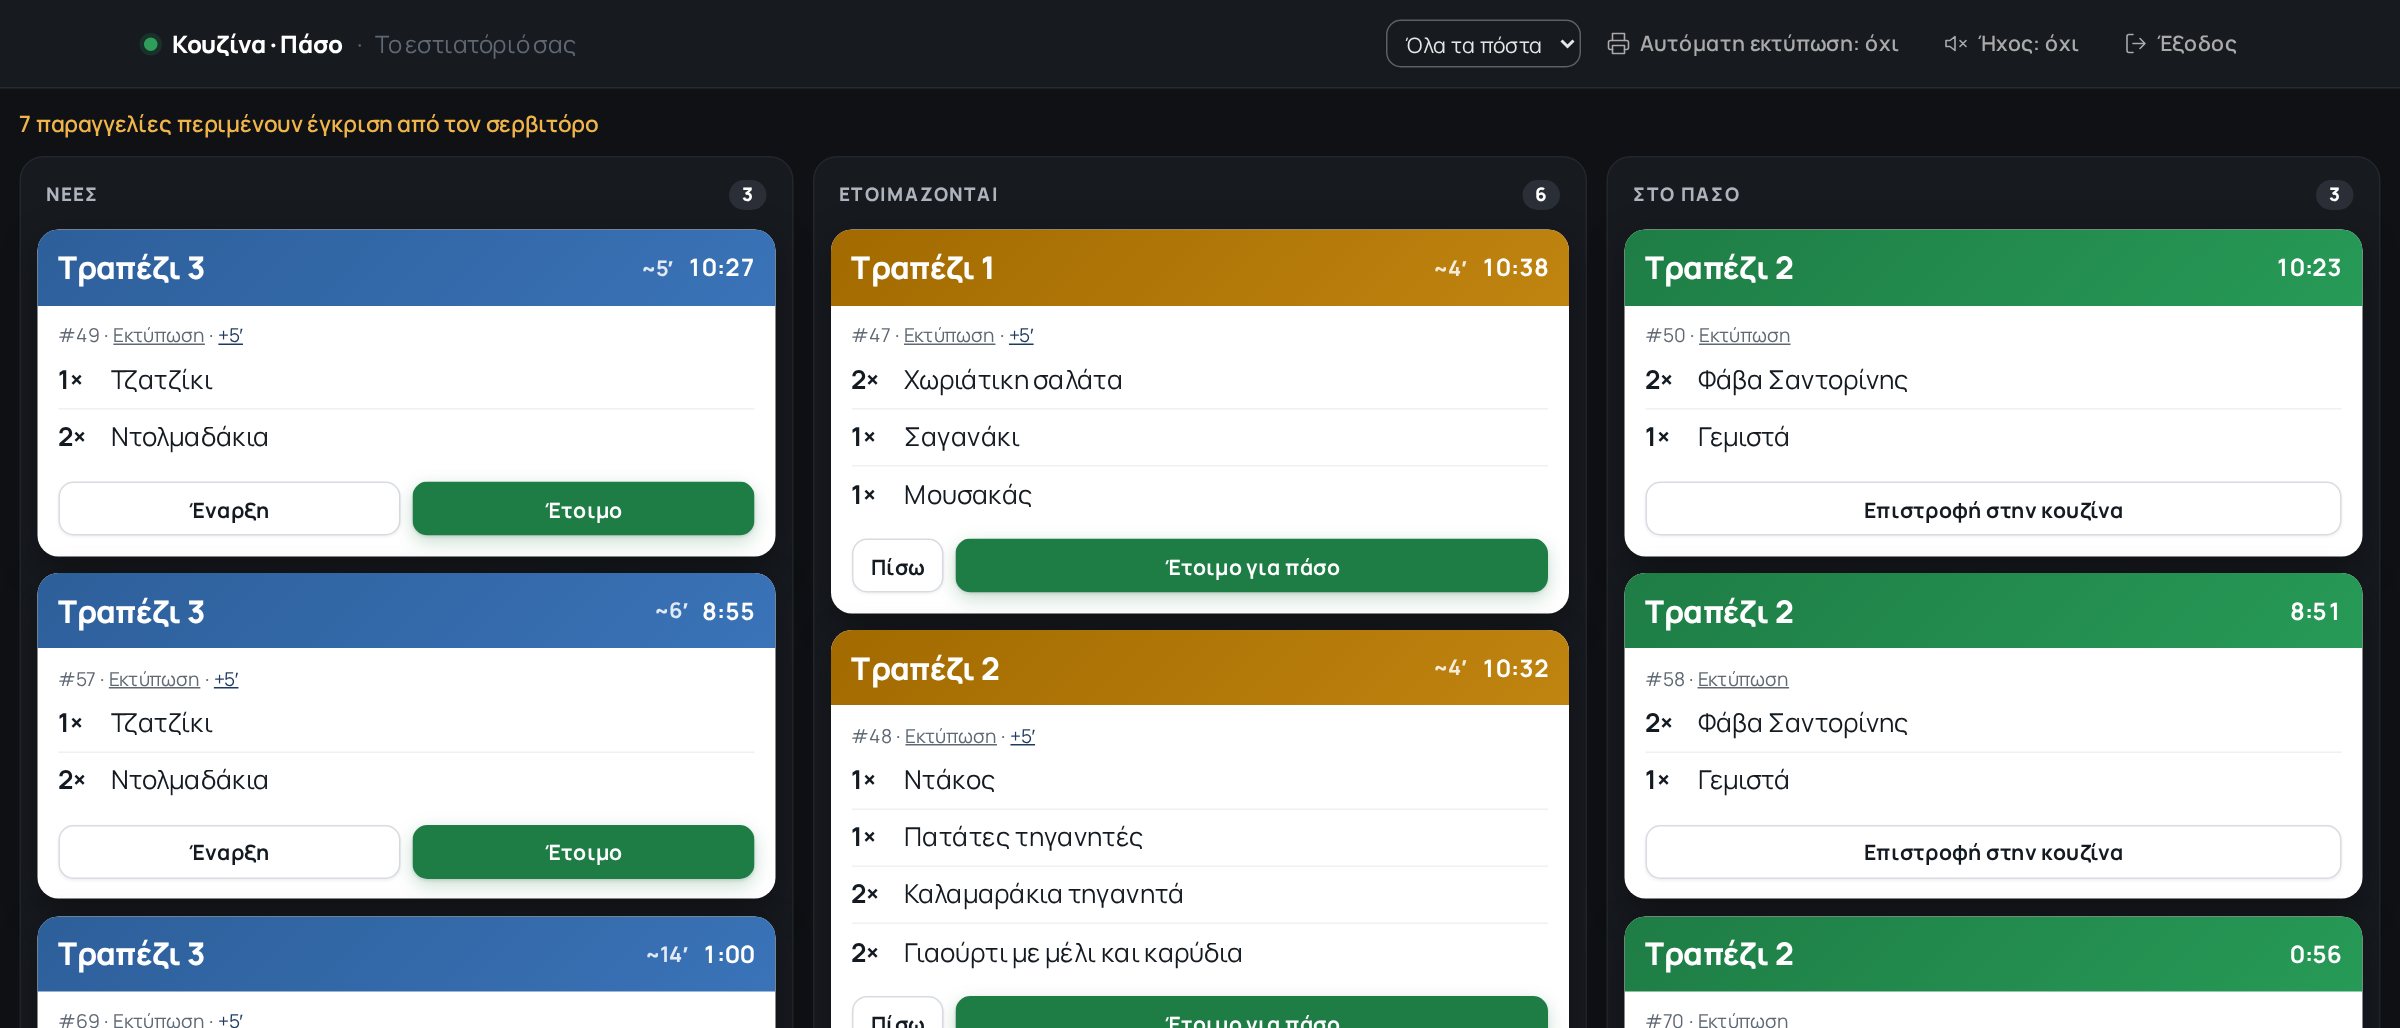Select the 'Τραπέζι 1' card header at 10:38
The image size is (2400, 1028).
coord(1200,268)
